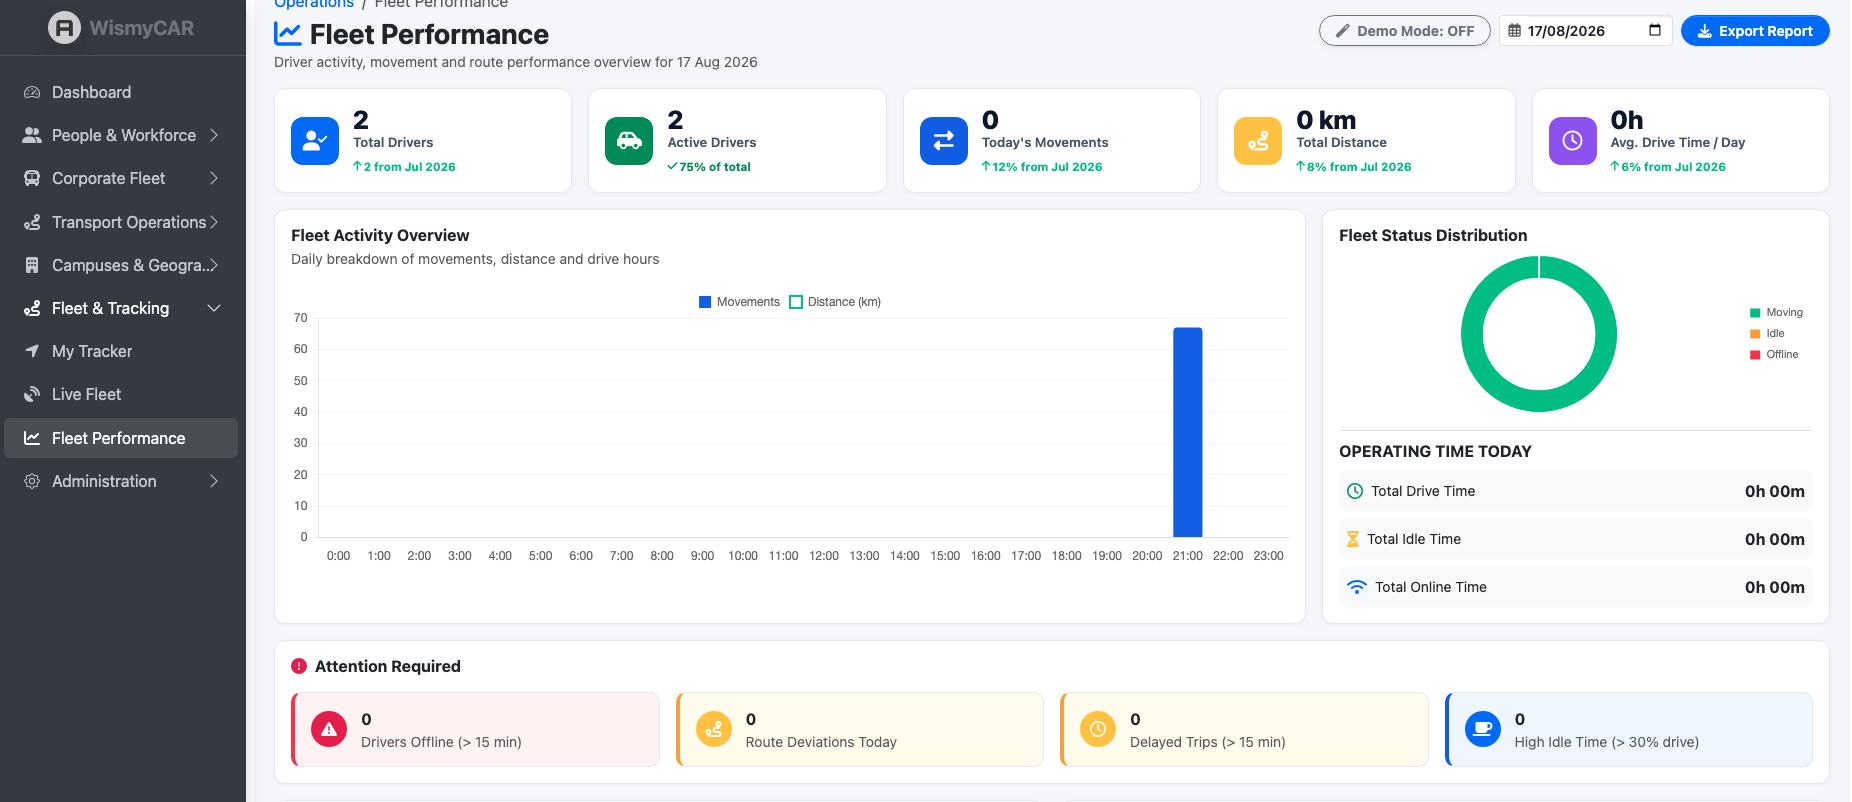
Task: Toggle Movements series in chart legend
Action: coord(739,302)
